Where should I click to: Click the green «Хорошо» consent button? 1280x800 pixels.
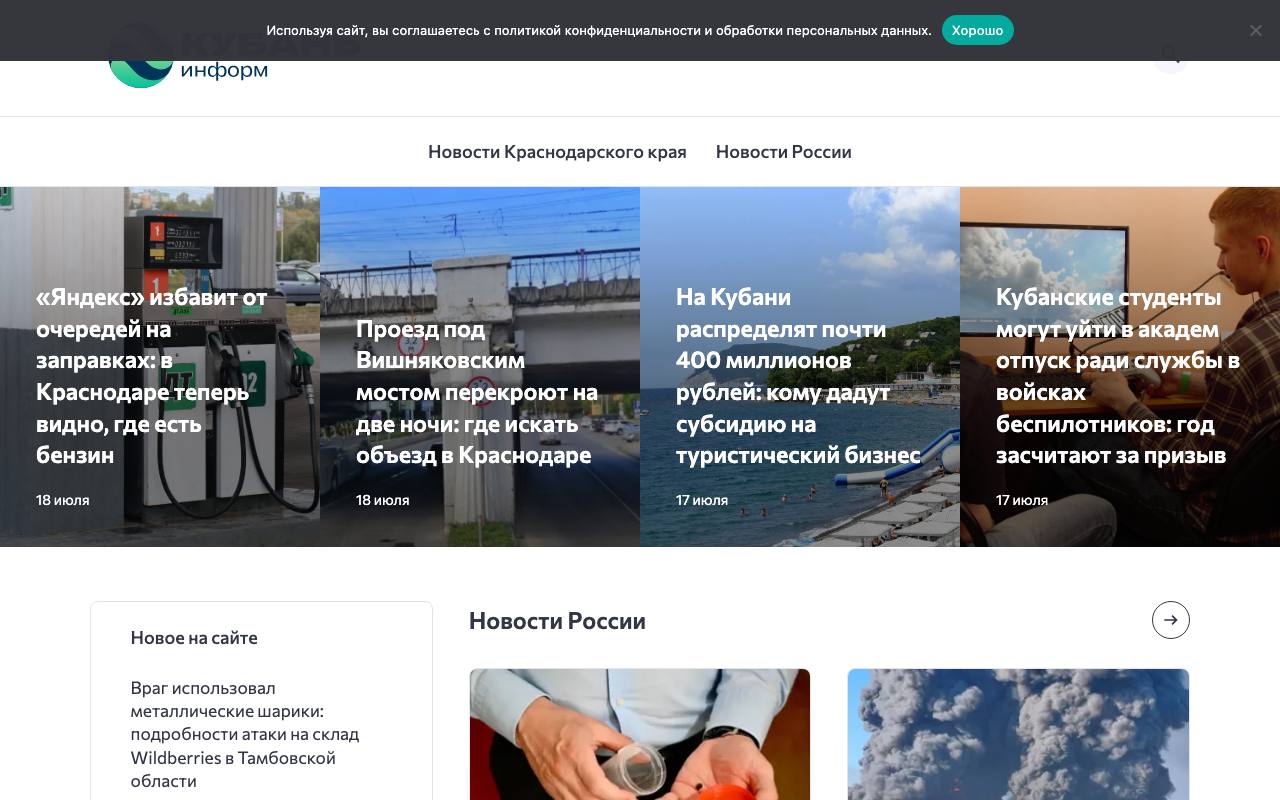click(977, 30)
